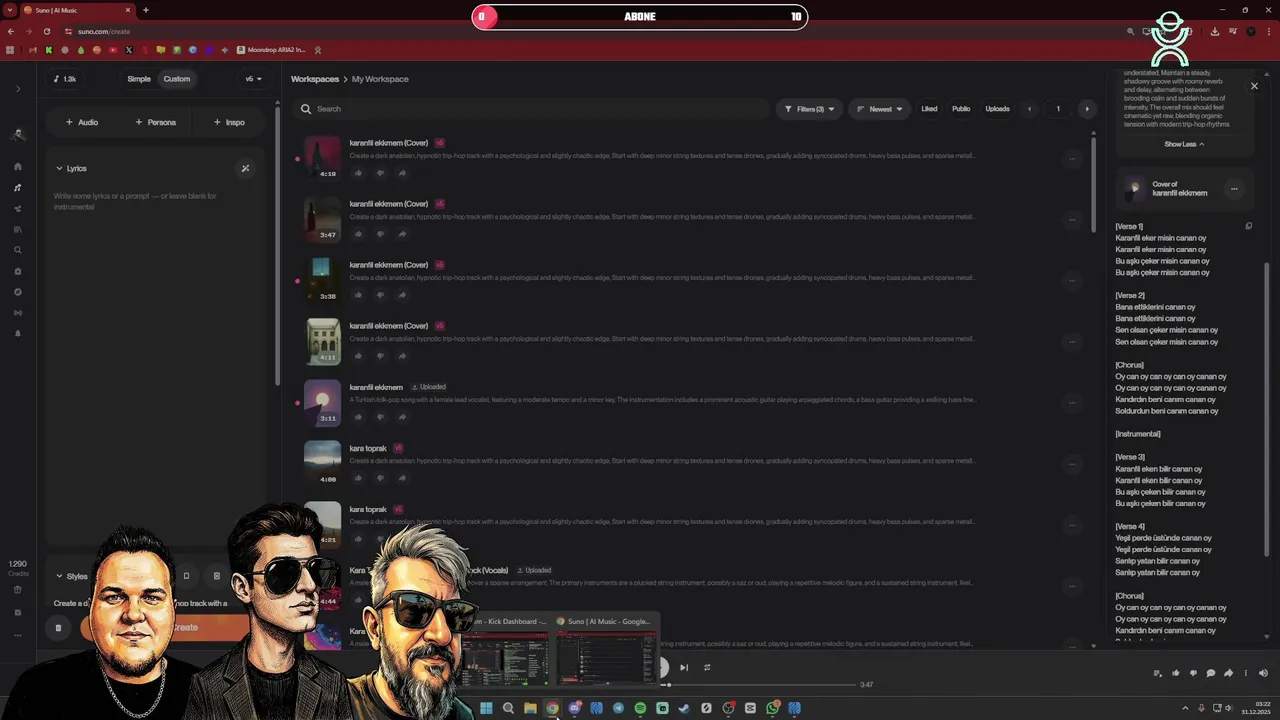Expand the left sidebar with the chevron

(18, 89)
